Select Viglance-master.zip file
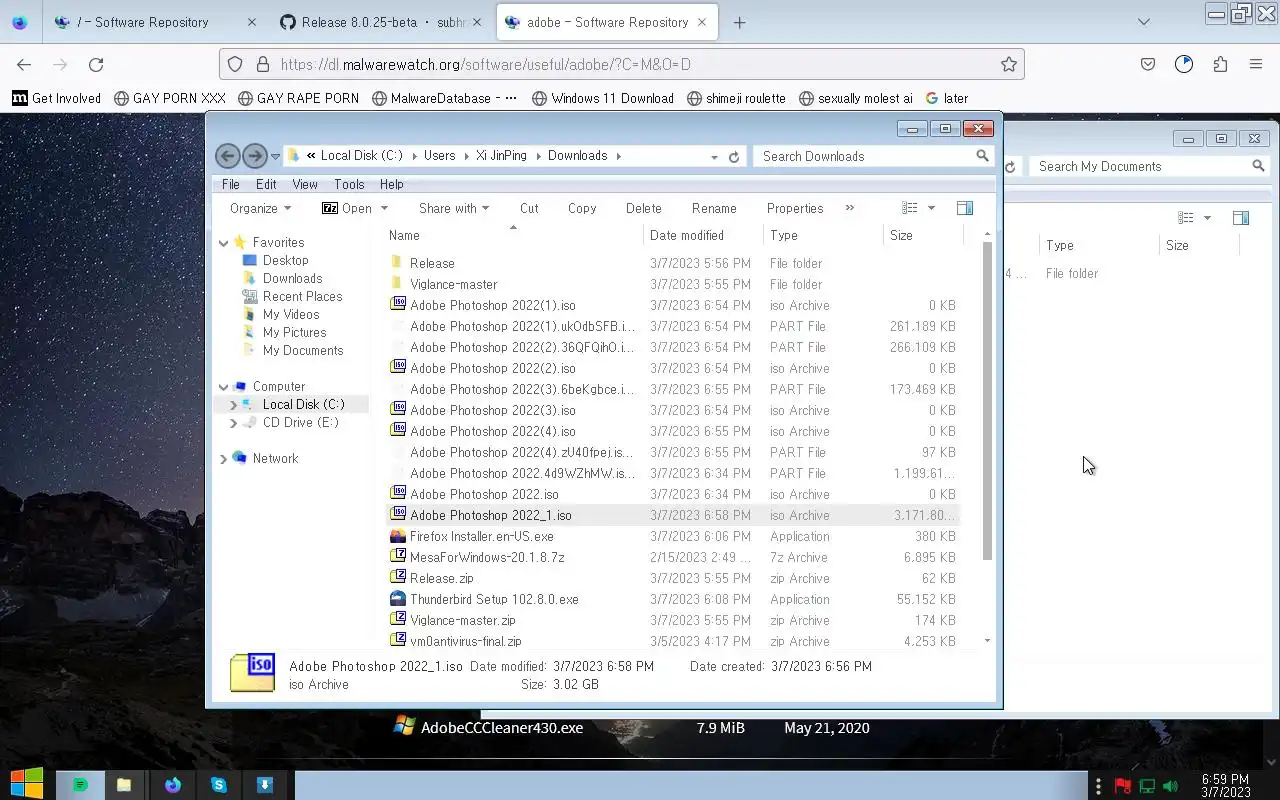This screenshot has height=800, width=1280. [462, 620]
